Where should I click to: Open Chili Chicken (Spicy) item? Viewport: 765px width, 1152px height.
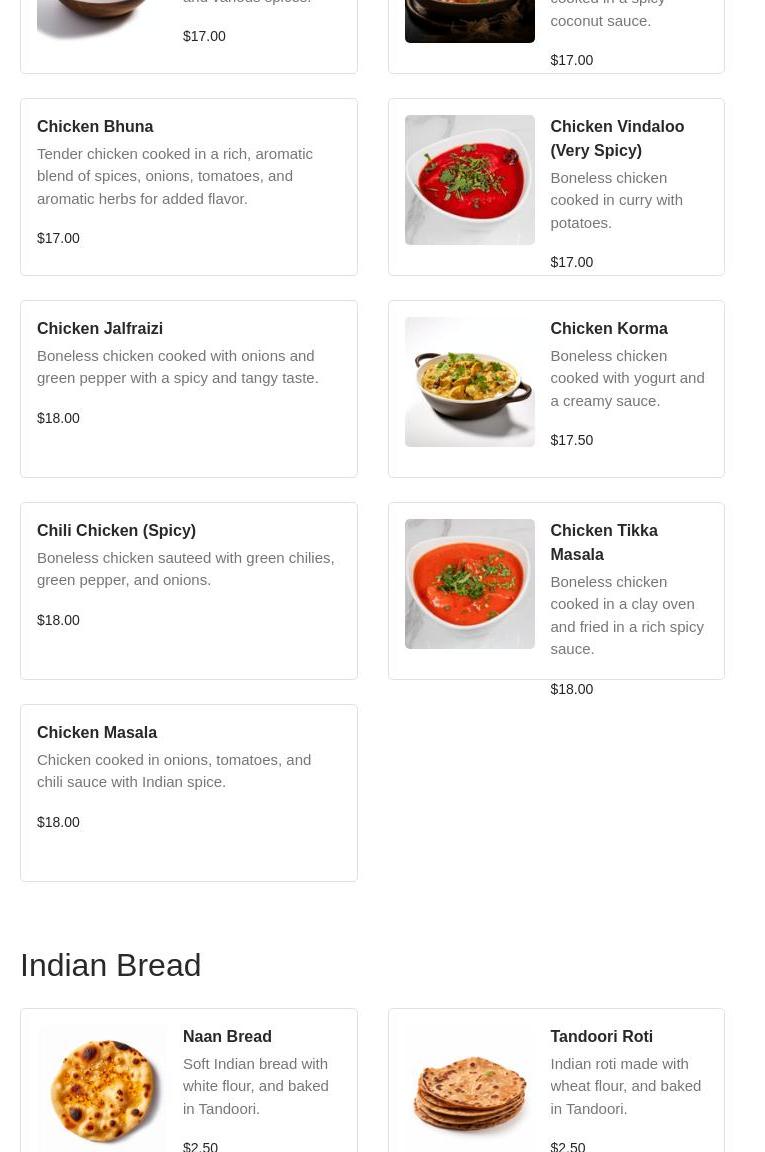pyautogui.click(x=116, y=531)
